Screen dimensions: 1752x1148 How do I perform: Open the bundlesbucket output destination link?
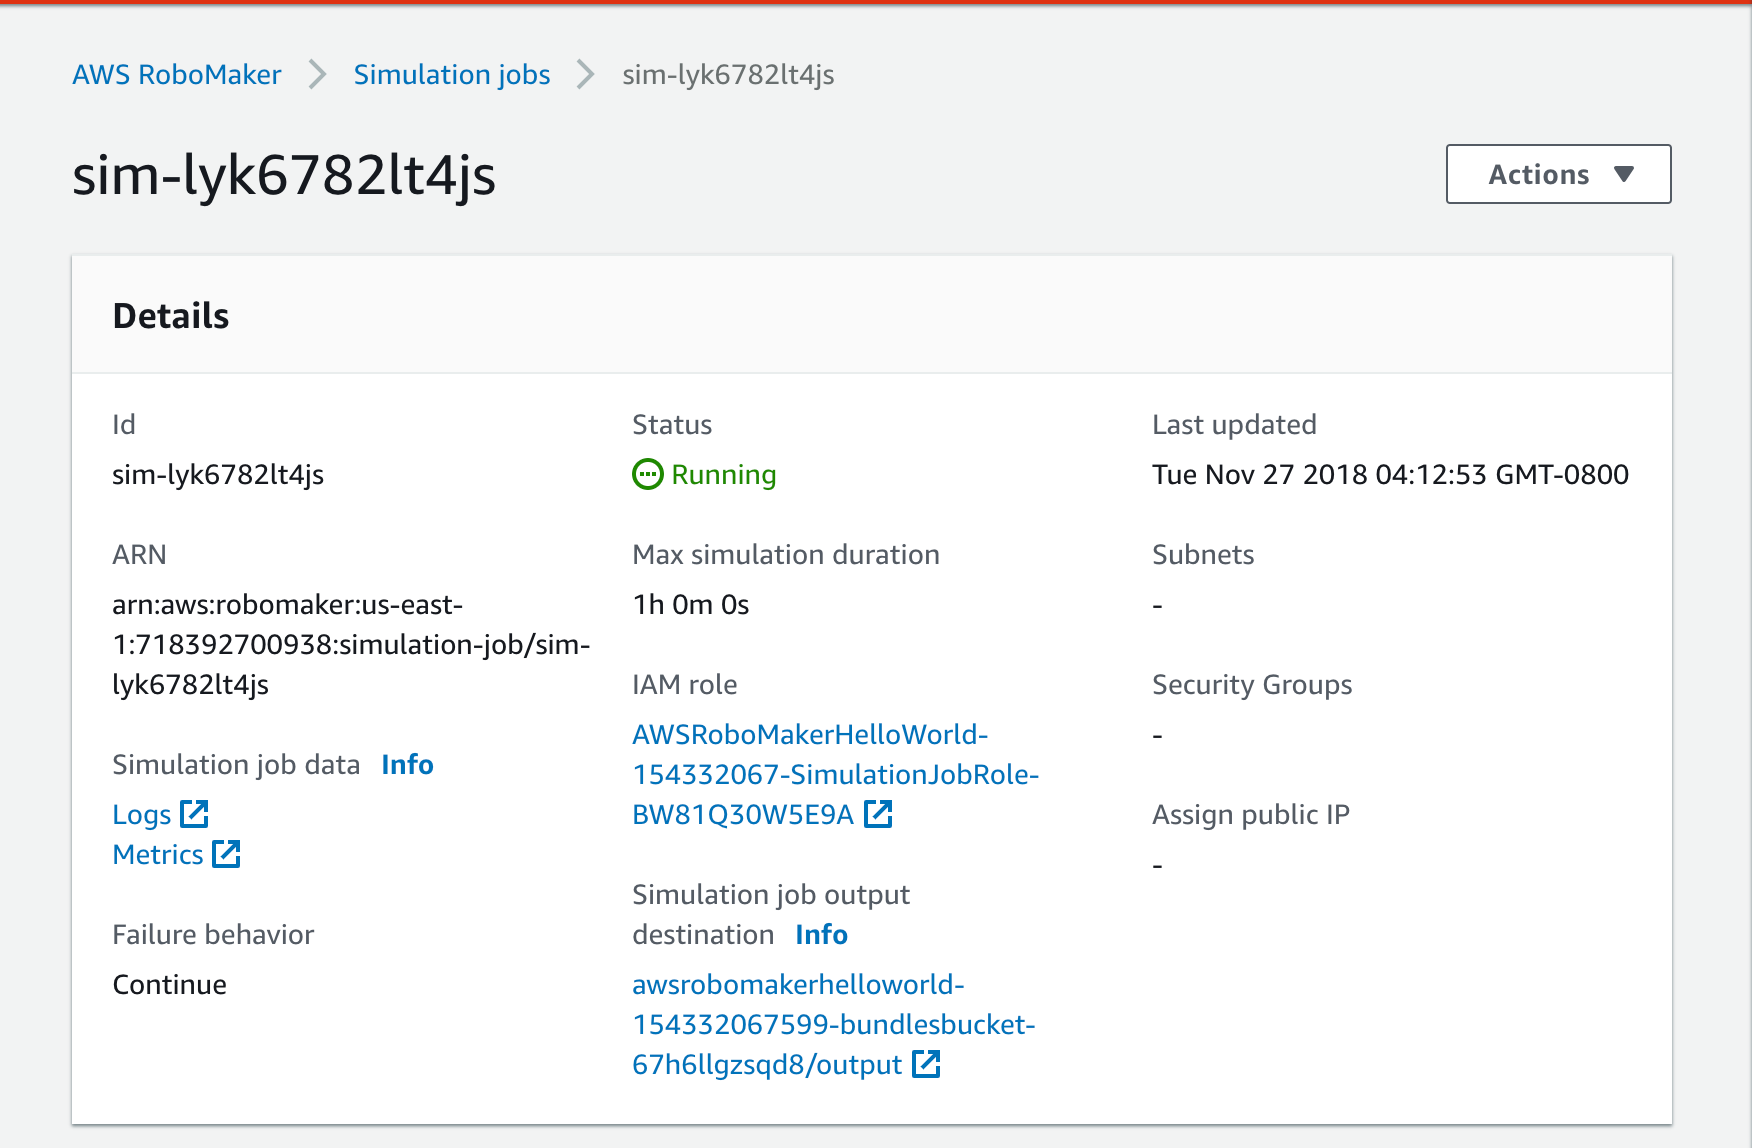click(834, 1025)
